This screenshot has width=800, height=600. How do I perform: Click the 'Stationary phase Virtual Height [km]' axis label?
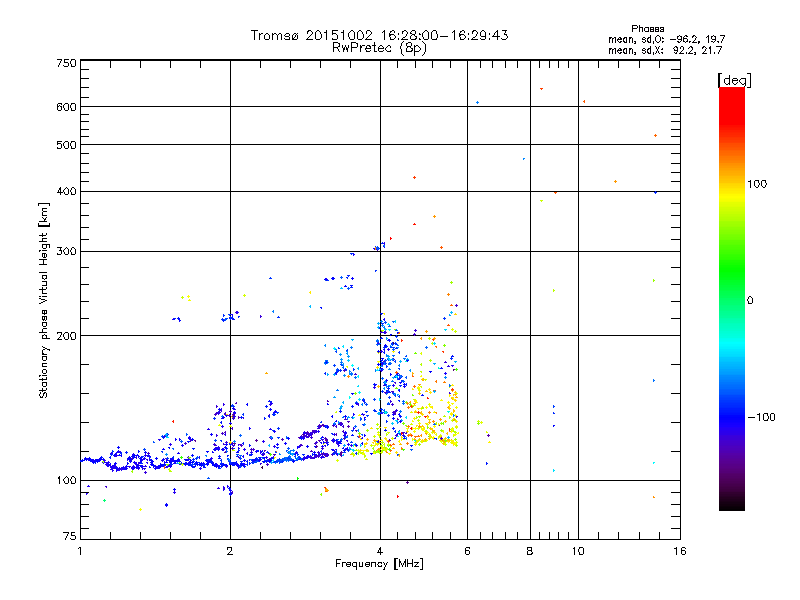click(43, 301)
